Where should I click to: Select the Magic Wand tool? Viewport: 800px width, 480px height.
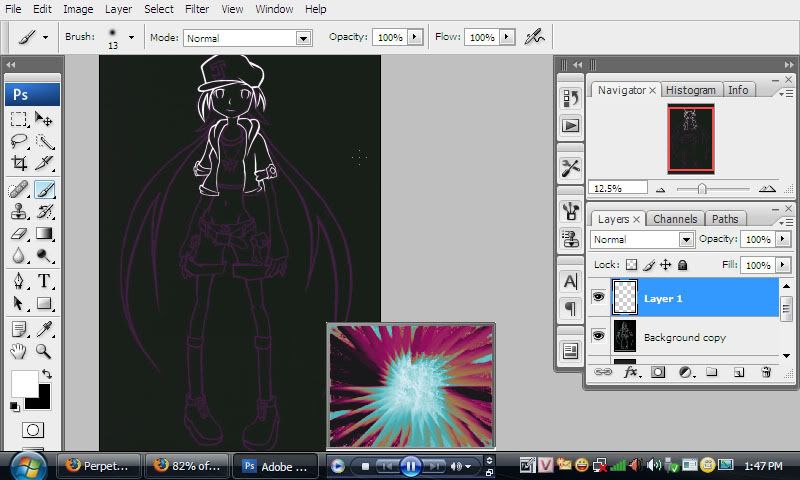pyautogui.click(x=44, y=141)
